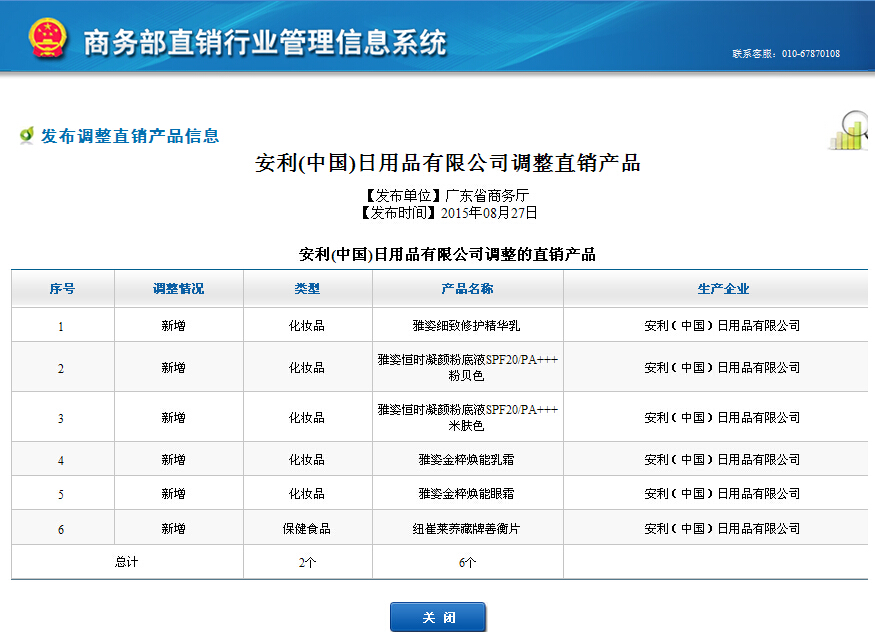The image size is (875, 638).
Task: Click the 发布调整直销产品信息 section heading
Action: [130, 136]
